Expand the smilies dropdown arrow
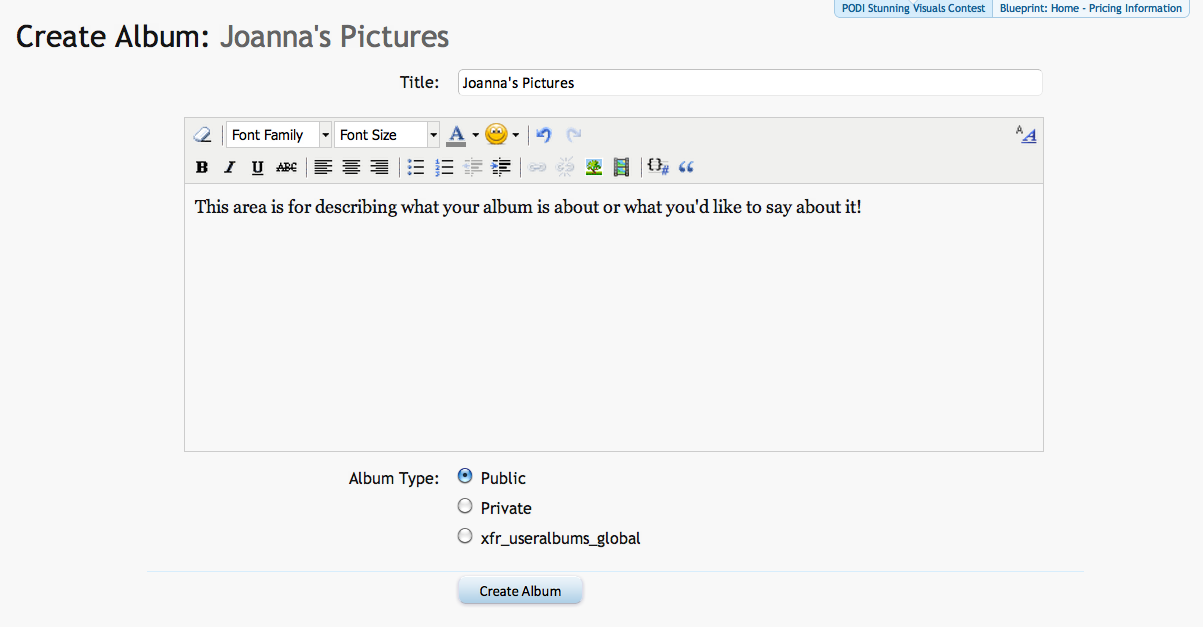The image size is (1203, 627). (x=516, y=135)
